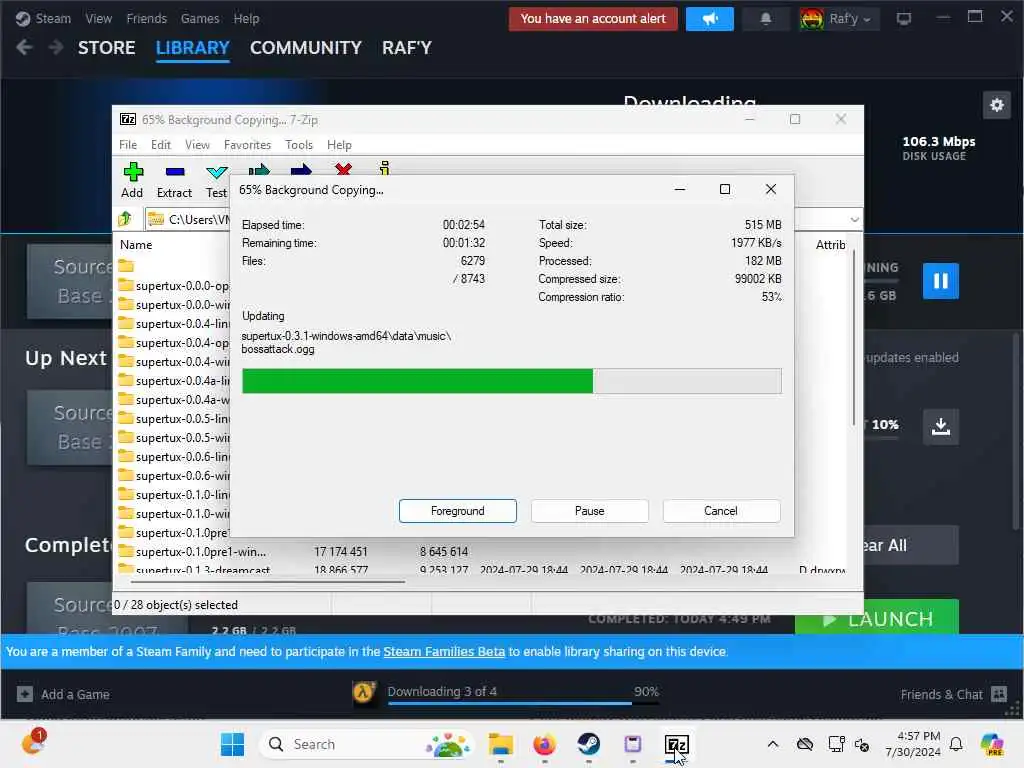The height and width of the screenshot is (768, 1024).
Task: Select the supertux-0.0.6-lin folder row
Action: pyautogui.click(x=174, y=456)
